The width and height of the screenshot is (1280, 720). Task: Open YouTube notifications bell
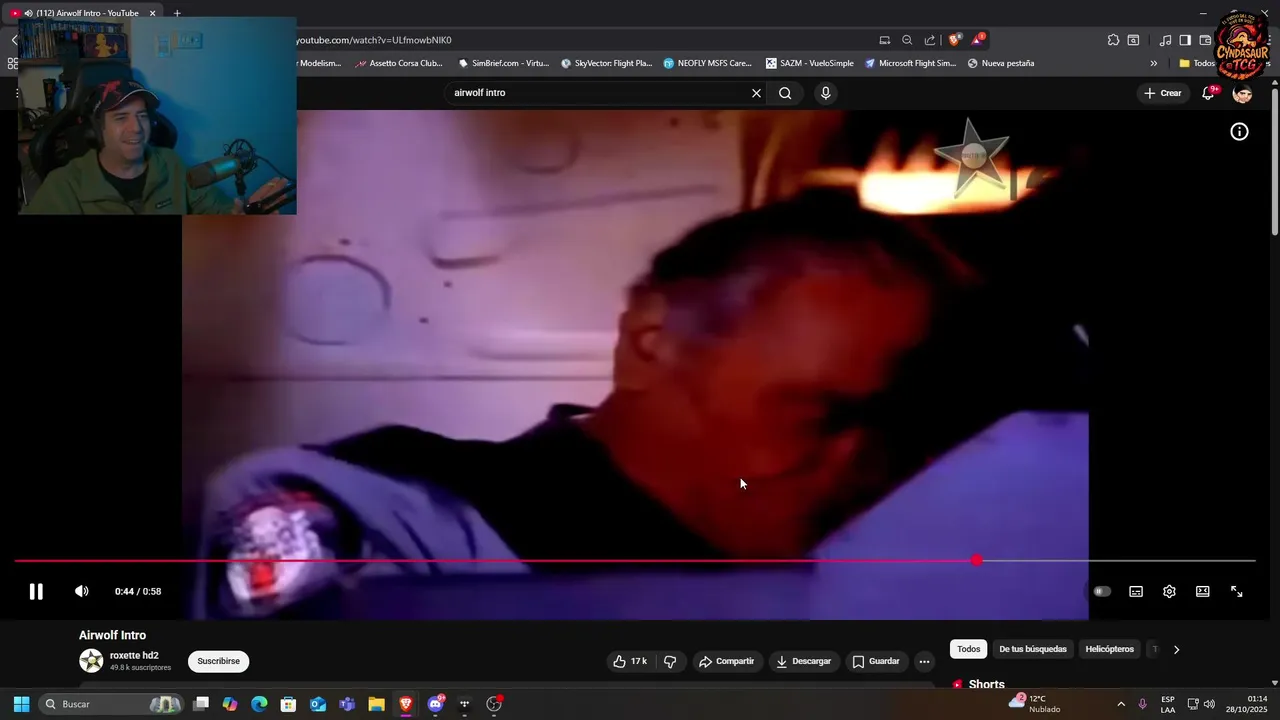click(x=1209, y=93)
